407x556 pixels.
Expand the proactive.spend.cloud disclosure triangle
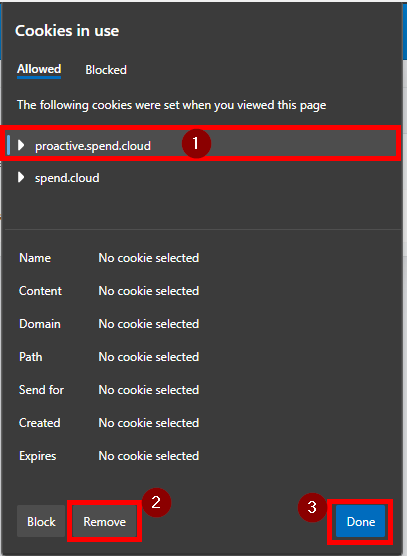[x=21, y=145]
